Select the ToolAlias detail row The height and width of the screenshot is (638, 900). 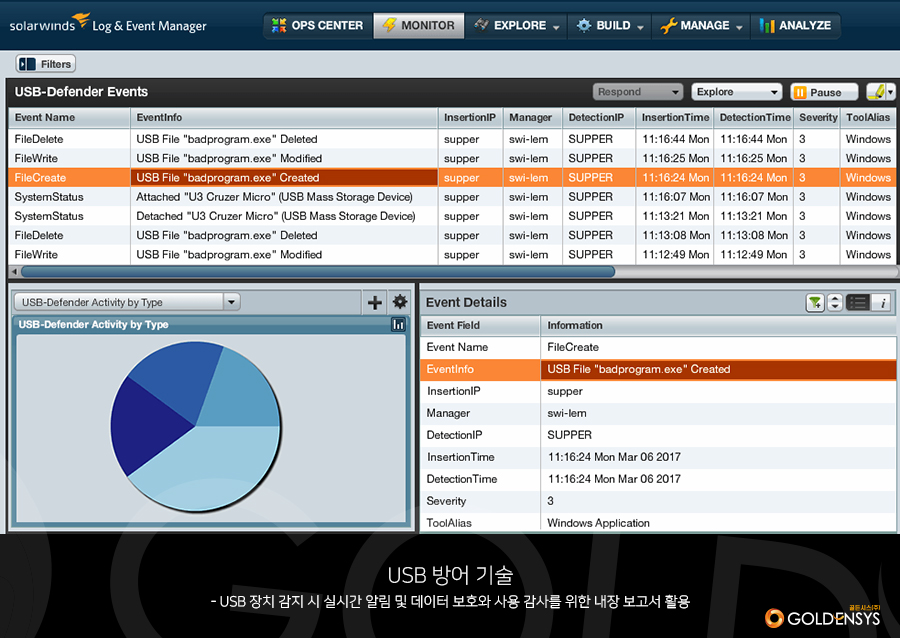(x=658, y=523)
